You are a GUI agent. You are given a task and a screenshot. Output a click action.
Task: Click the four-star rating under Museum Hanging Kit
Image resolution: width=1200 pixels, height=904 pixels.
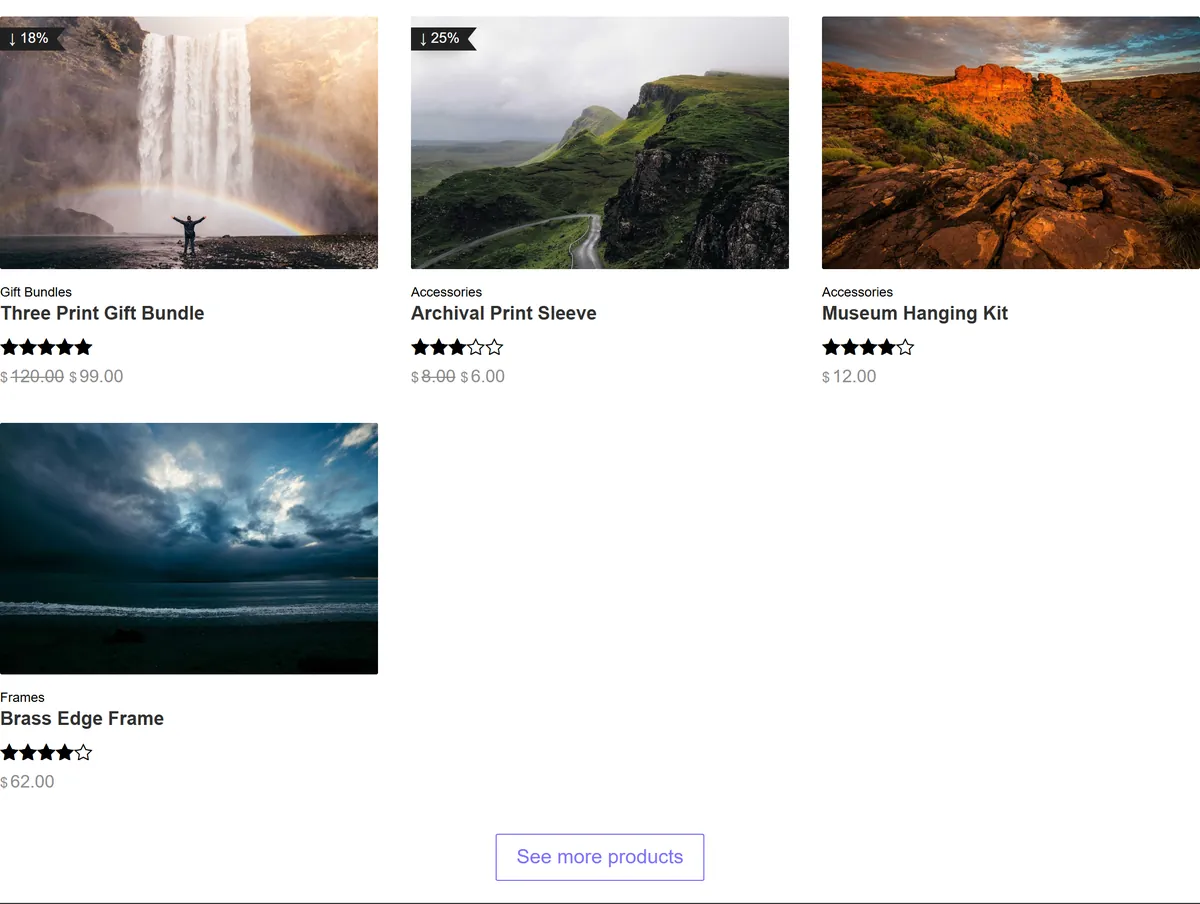pos(868,347)
